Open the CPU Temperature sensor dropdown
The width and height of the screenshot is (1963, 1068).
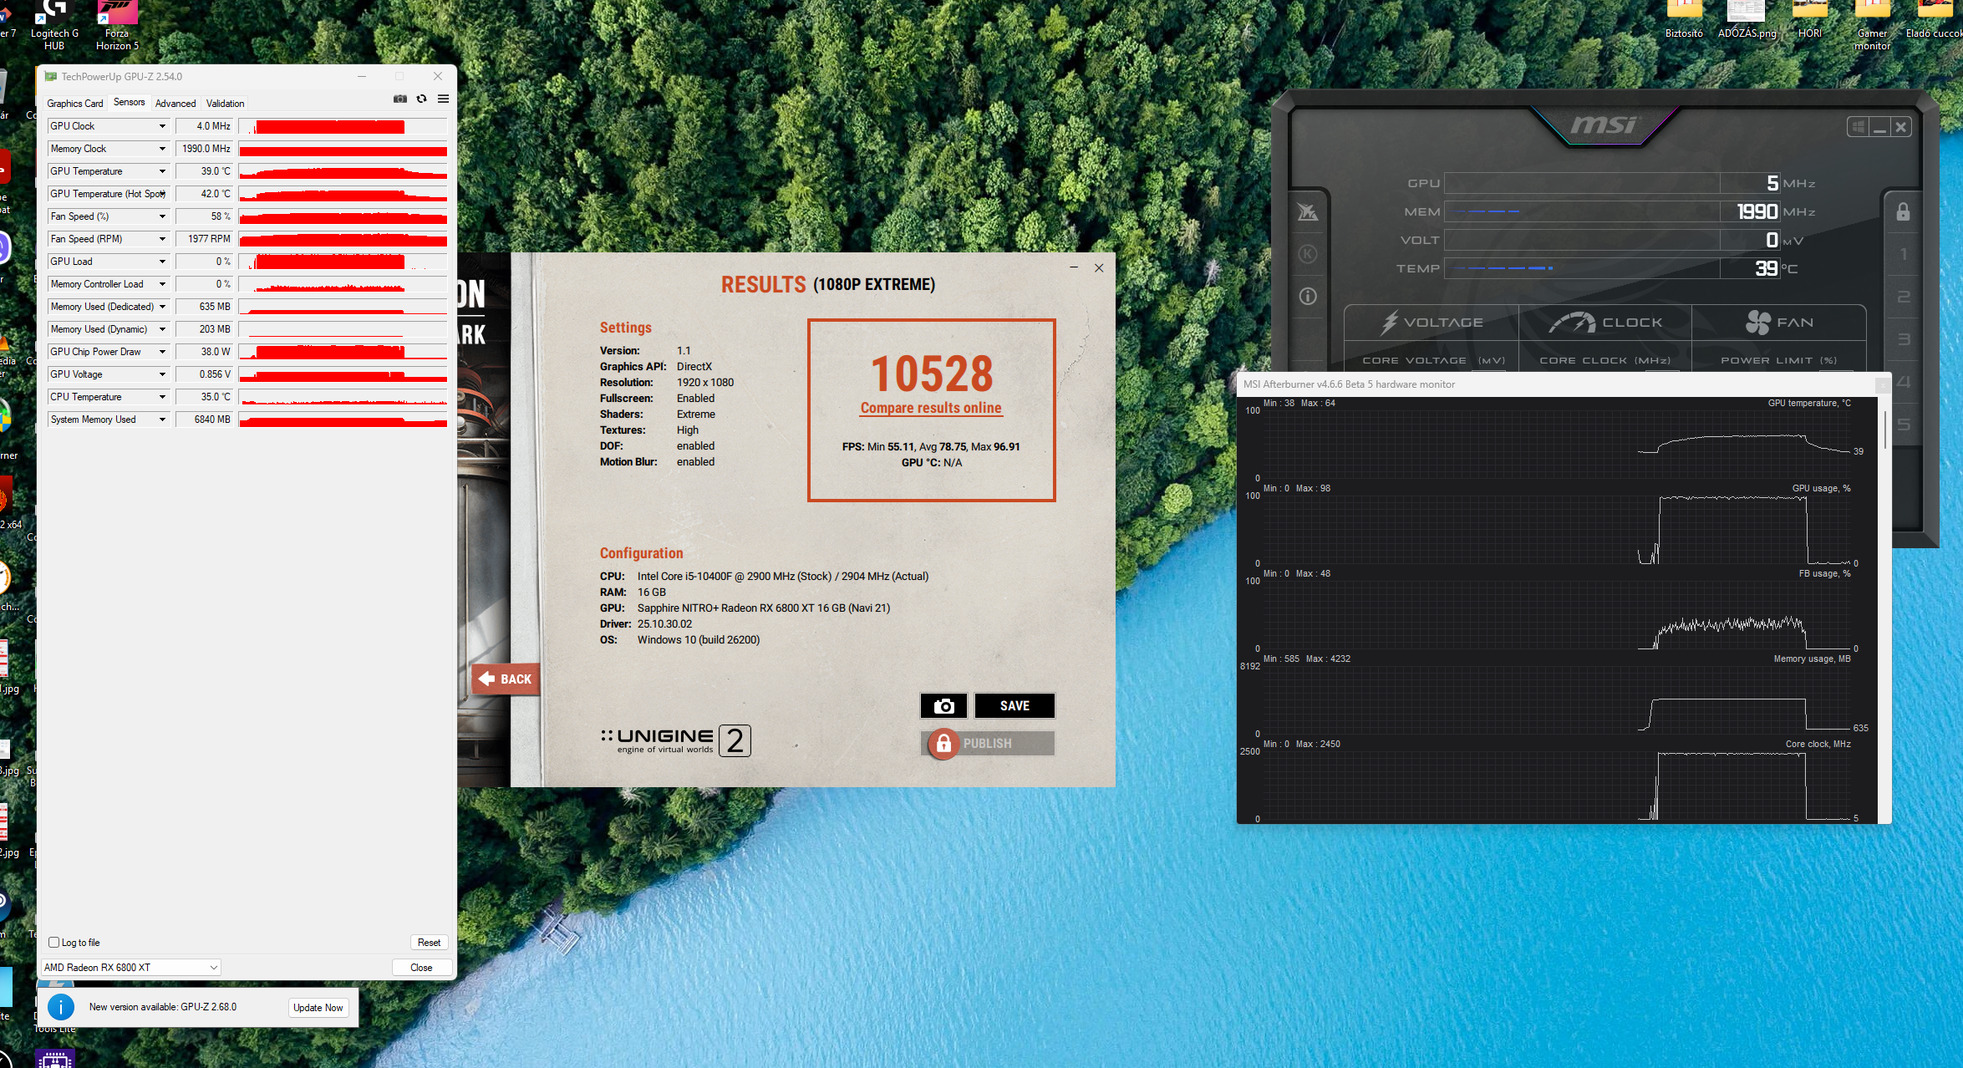(x=162, y=397)
